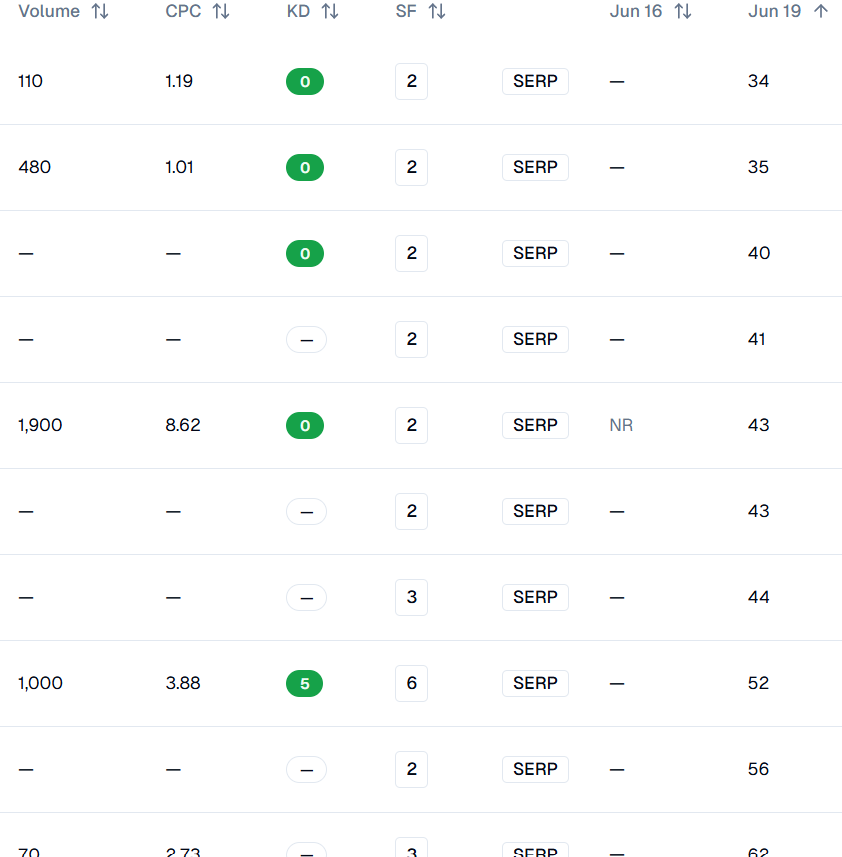This screenshot has height=857, width=842.
Task: Open SERP for the 110 volume row
Action: pos(535,81)
